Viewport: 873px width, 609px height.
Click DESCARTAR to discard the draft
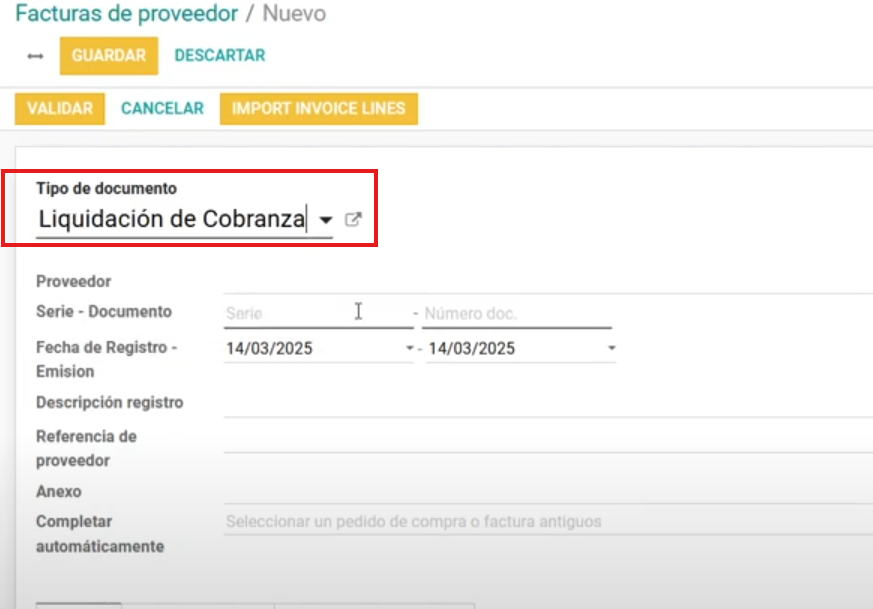[219, 56]
